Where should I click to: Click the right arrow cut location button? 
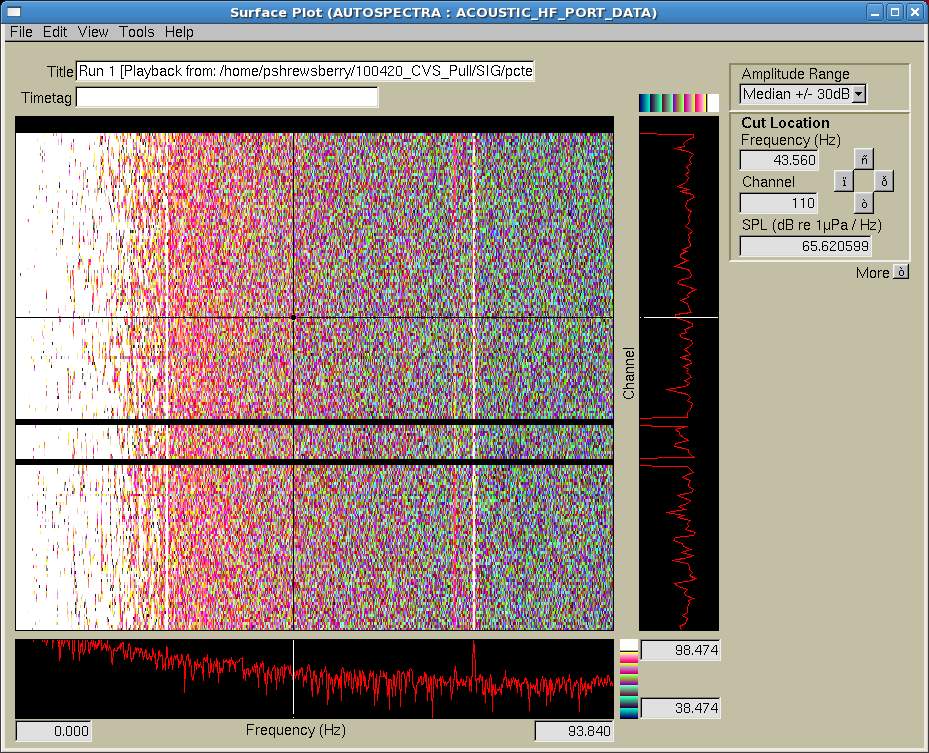(884, 181)
